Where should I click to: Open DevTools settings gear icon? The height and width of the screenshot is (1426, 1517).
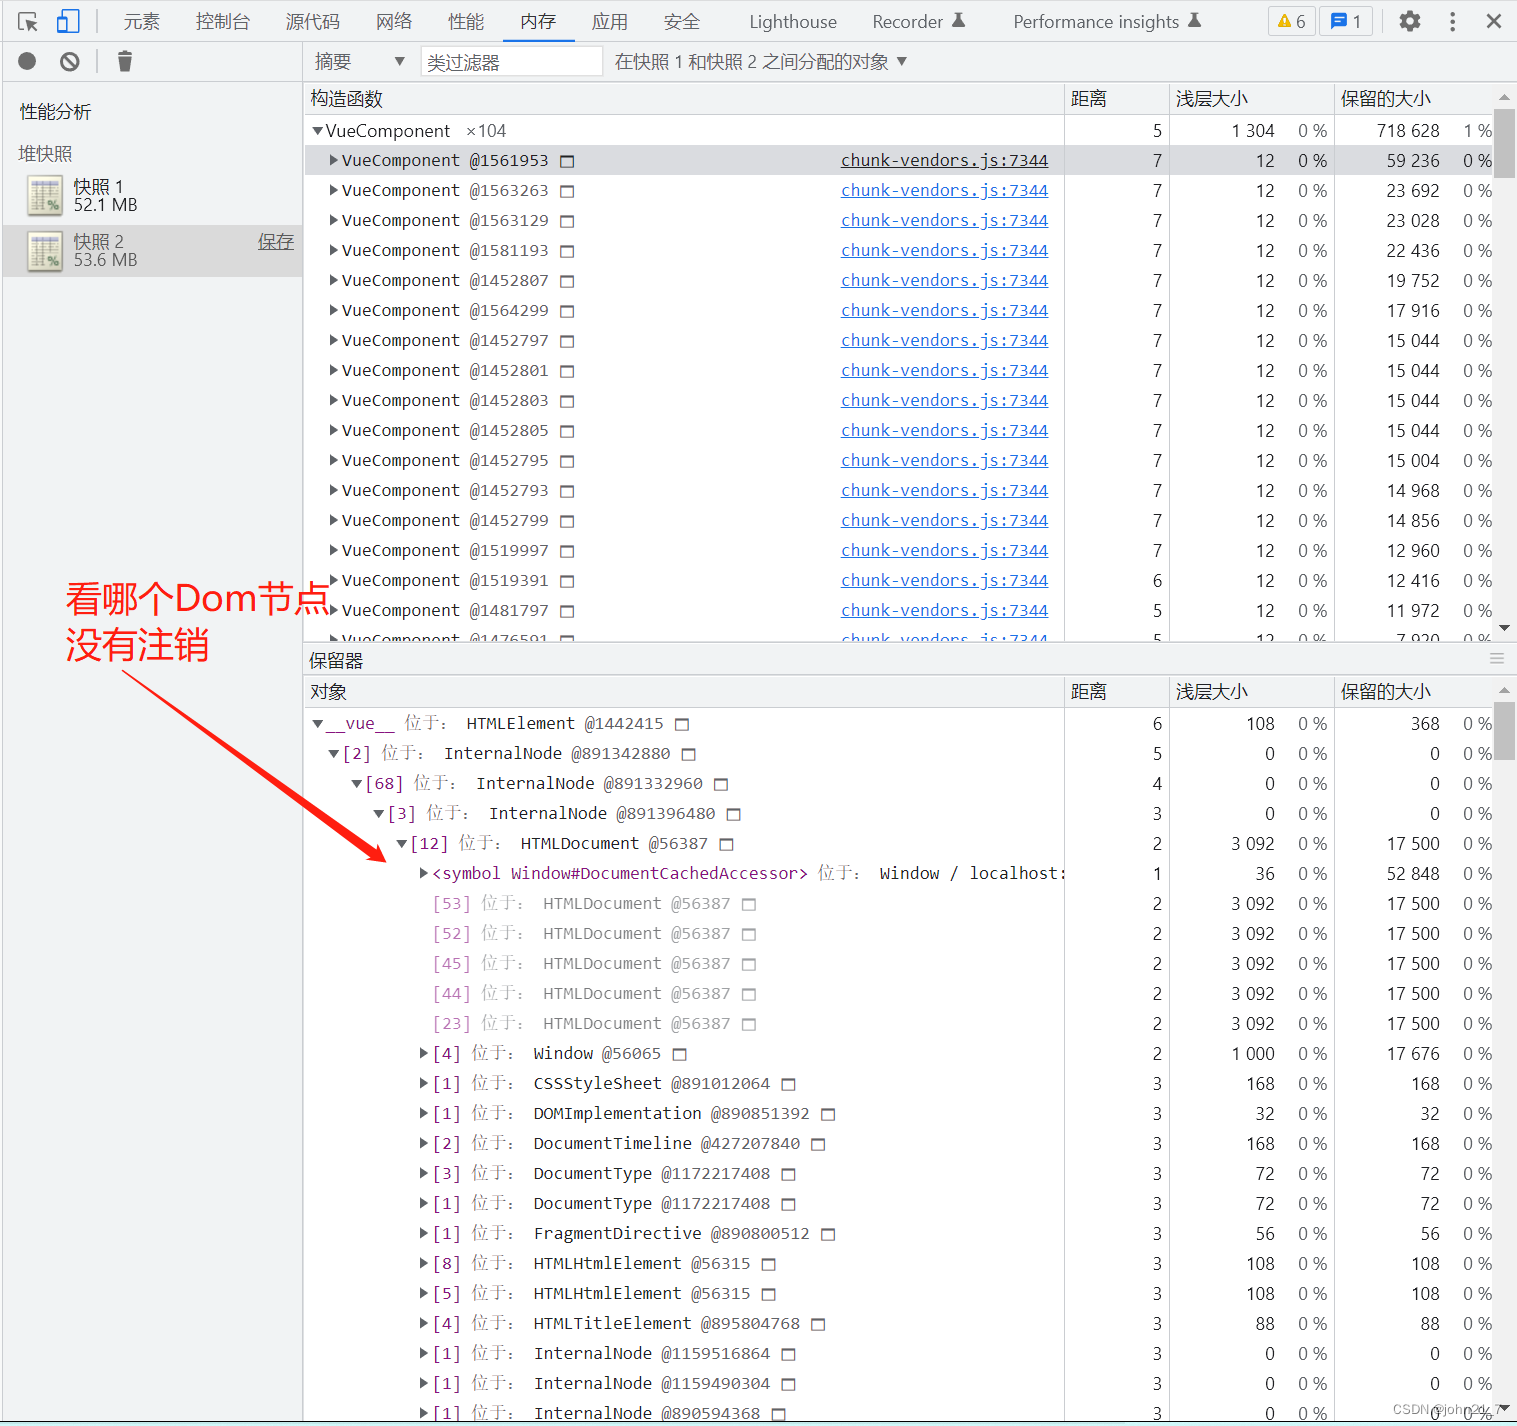(1410, 21)
